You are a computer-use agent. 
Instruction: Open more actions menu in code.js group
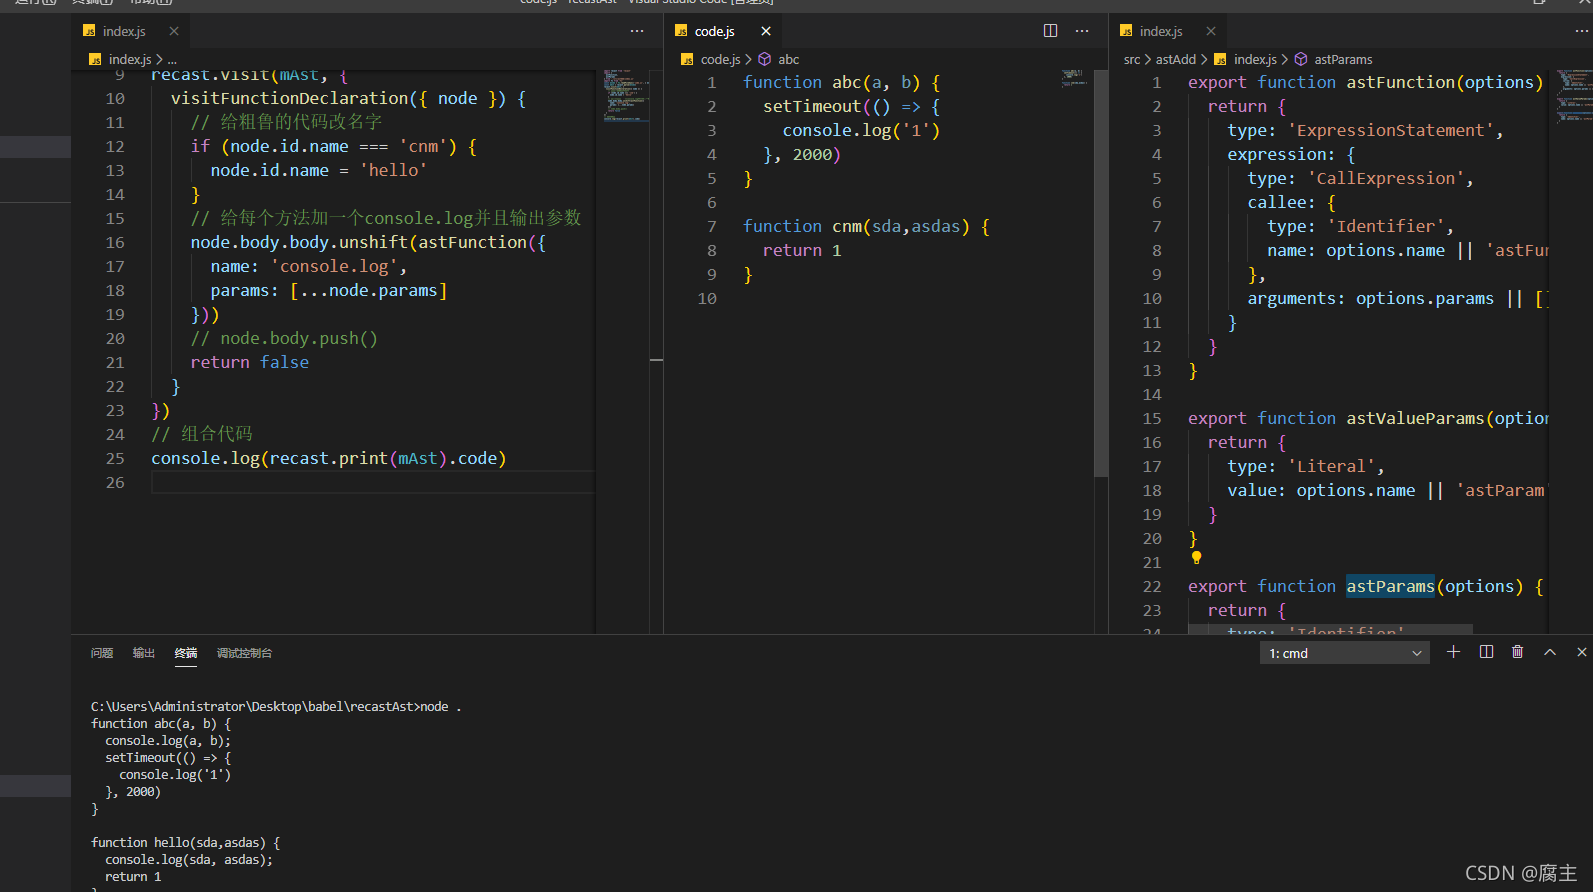click(1082, 31)
